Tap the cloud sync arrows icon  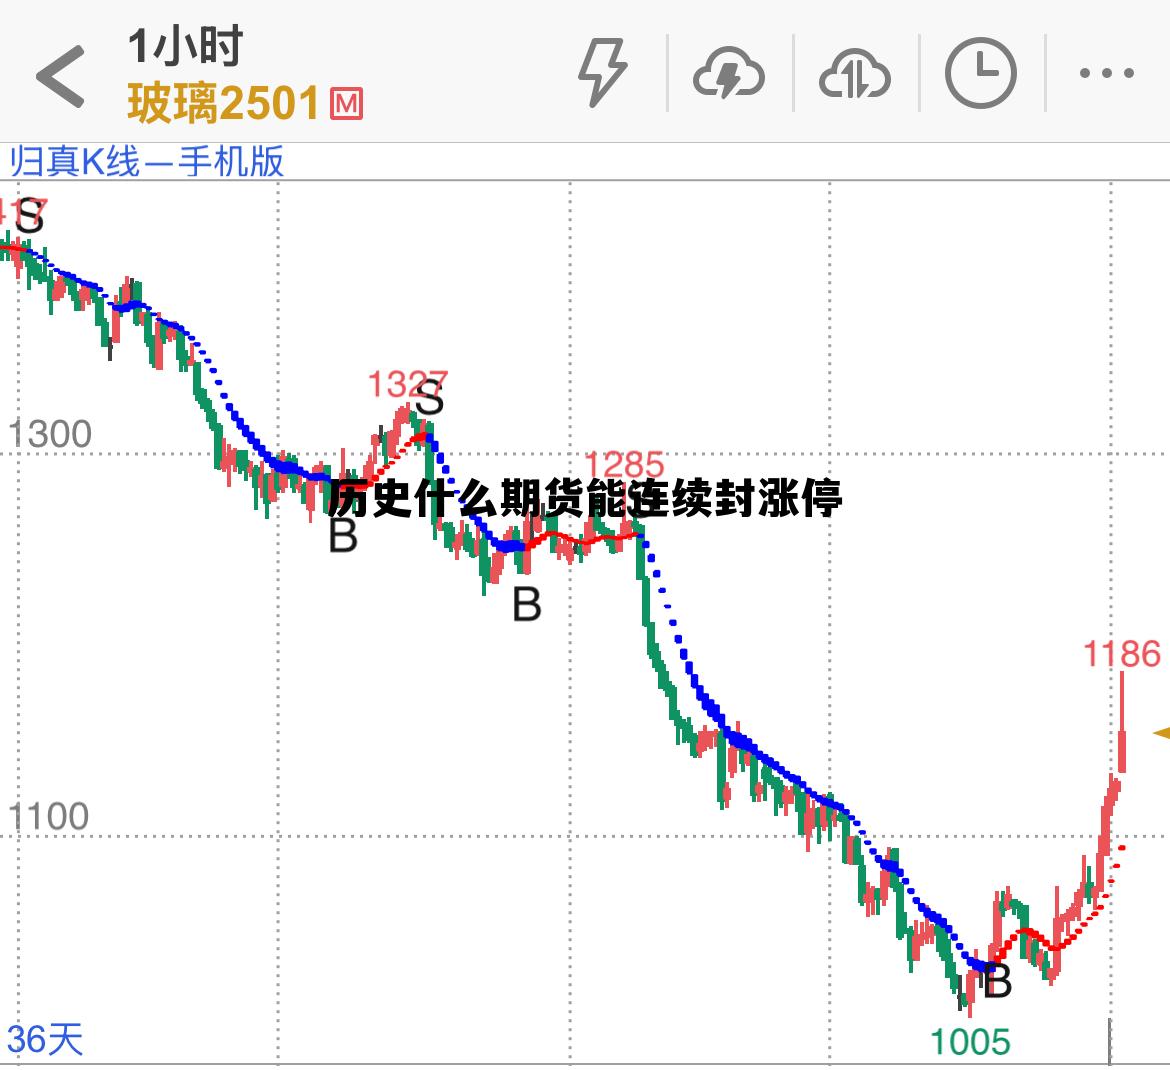(854, 75)
